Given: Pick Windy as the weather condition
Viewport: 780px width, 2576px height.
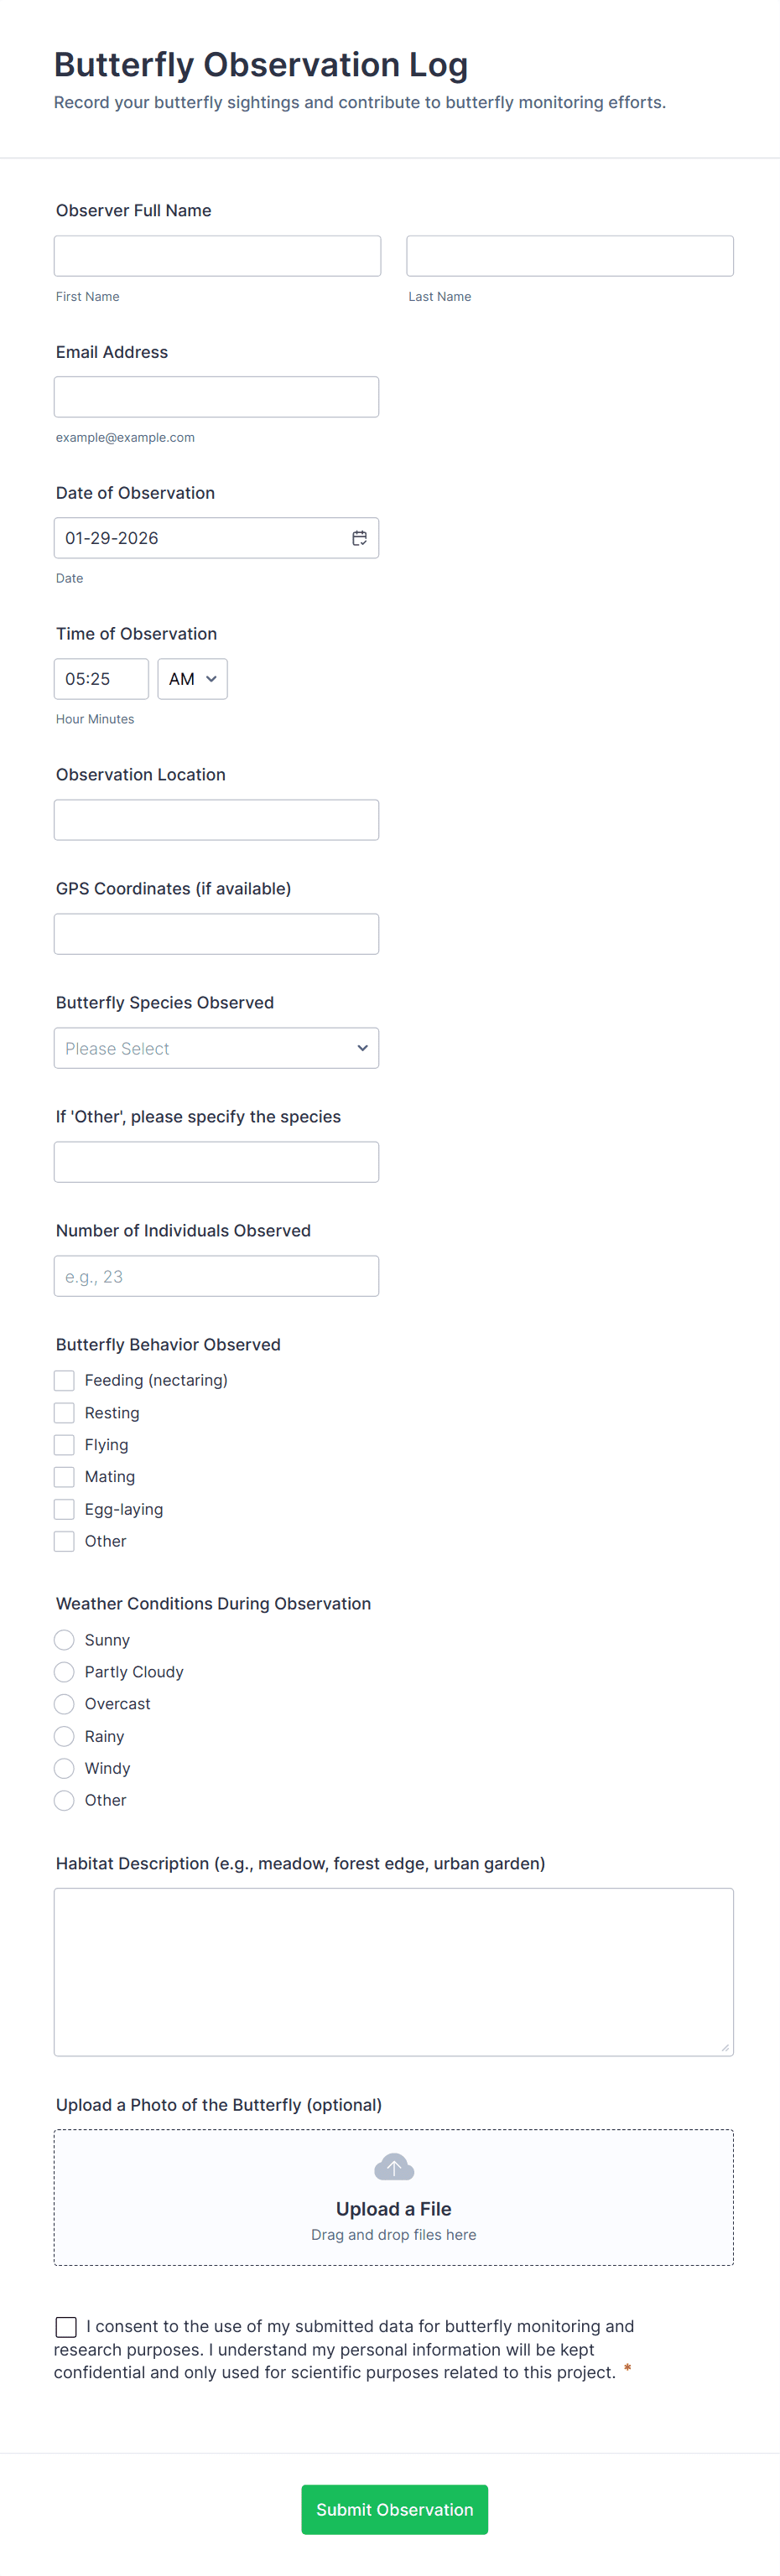Looking at the screenshot, I should pyautogui.click(x=63, y=1767).
